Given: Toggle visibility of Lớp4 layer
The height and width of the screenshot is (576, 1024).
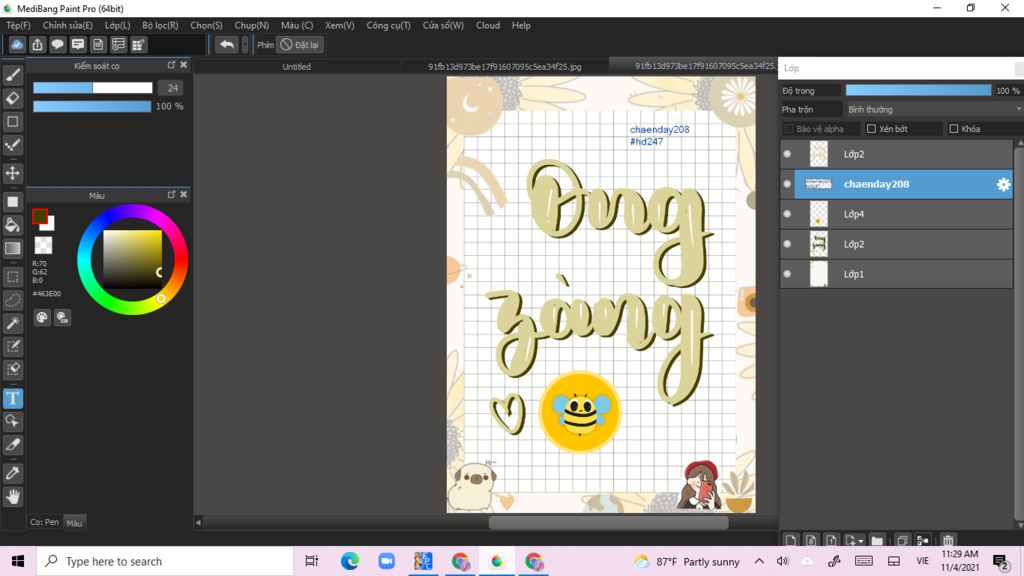Looking at the screenshot, I should pyautogui.click(x=787, y=214).
